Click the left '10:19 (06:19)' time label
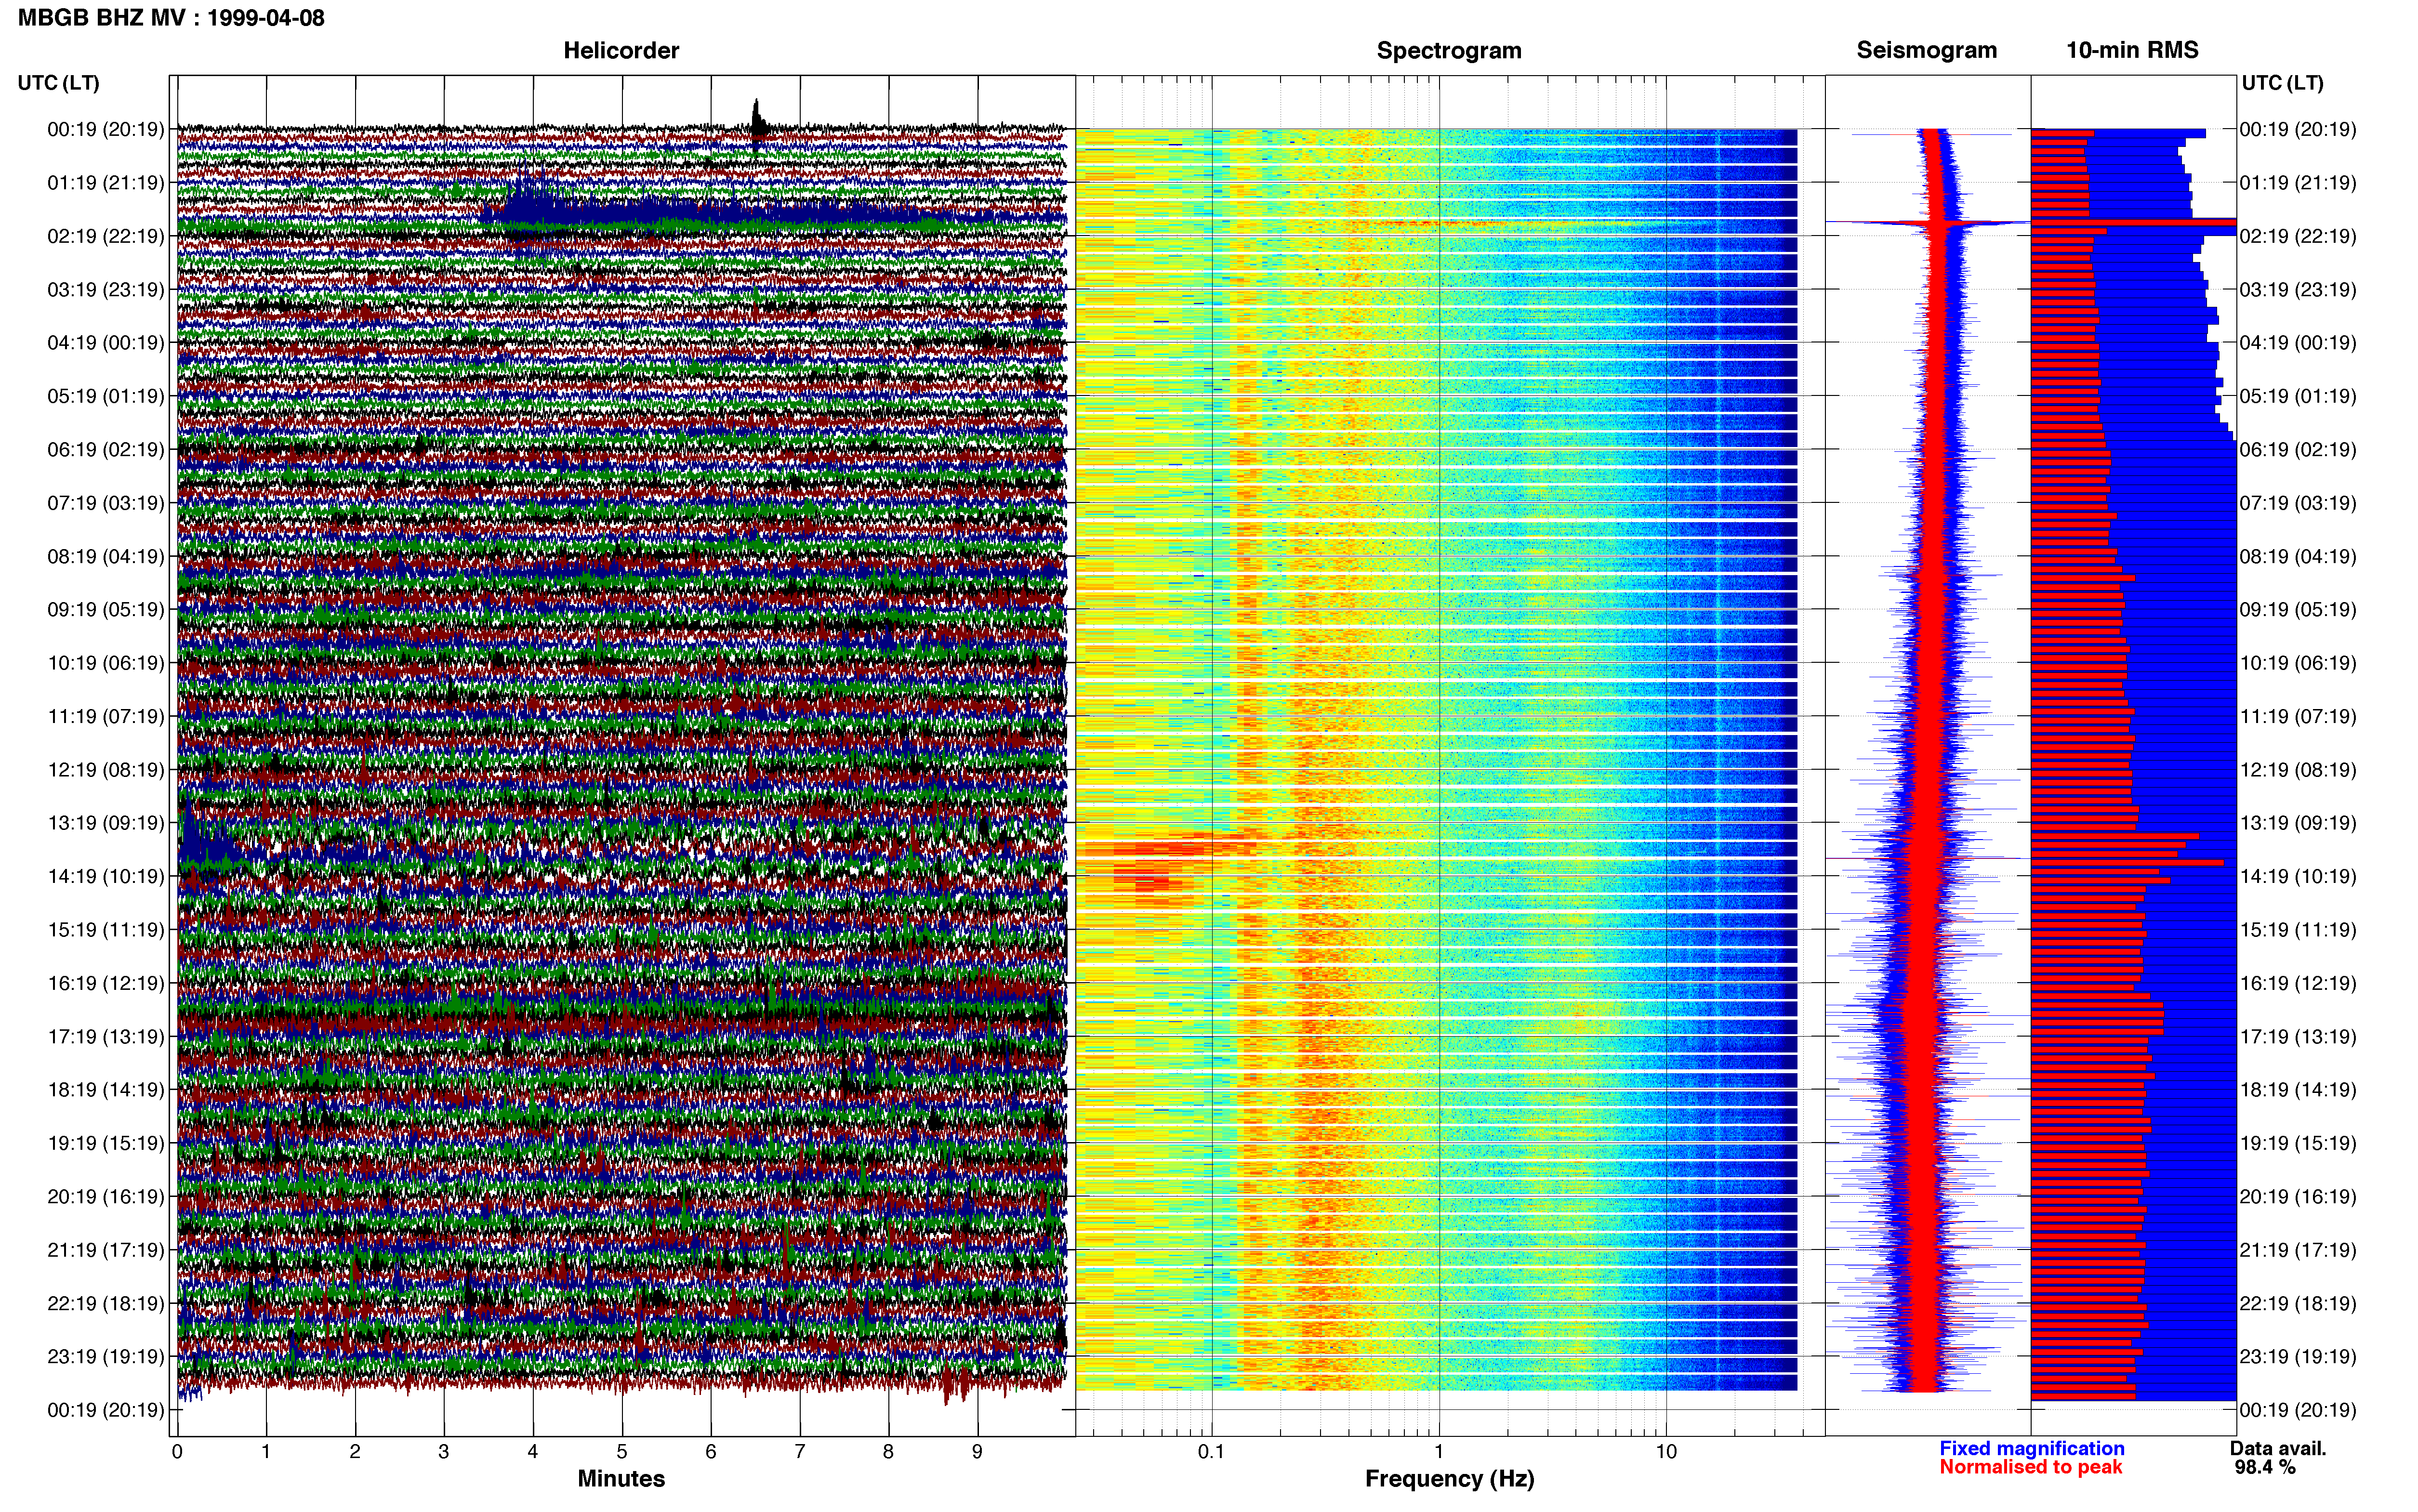Image resolution: width=2418 pixels, height=1512 pixels. point(105,663)
